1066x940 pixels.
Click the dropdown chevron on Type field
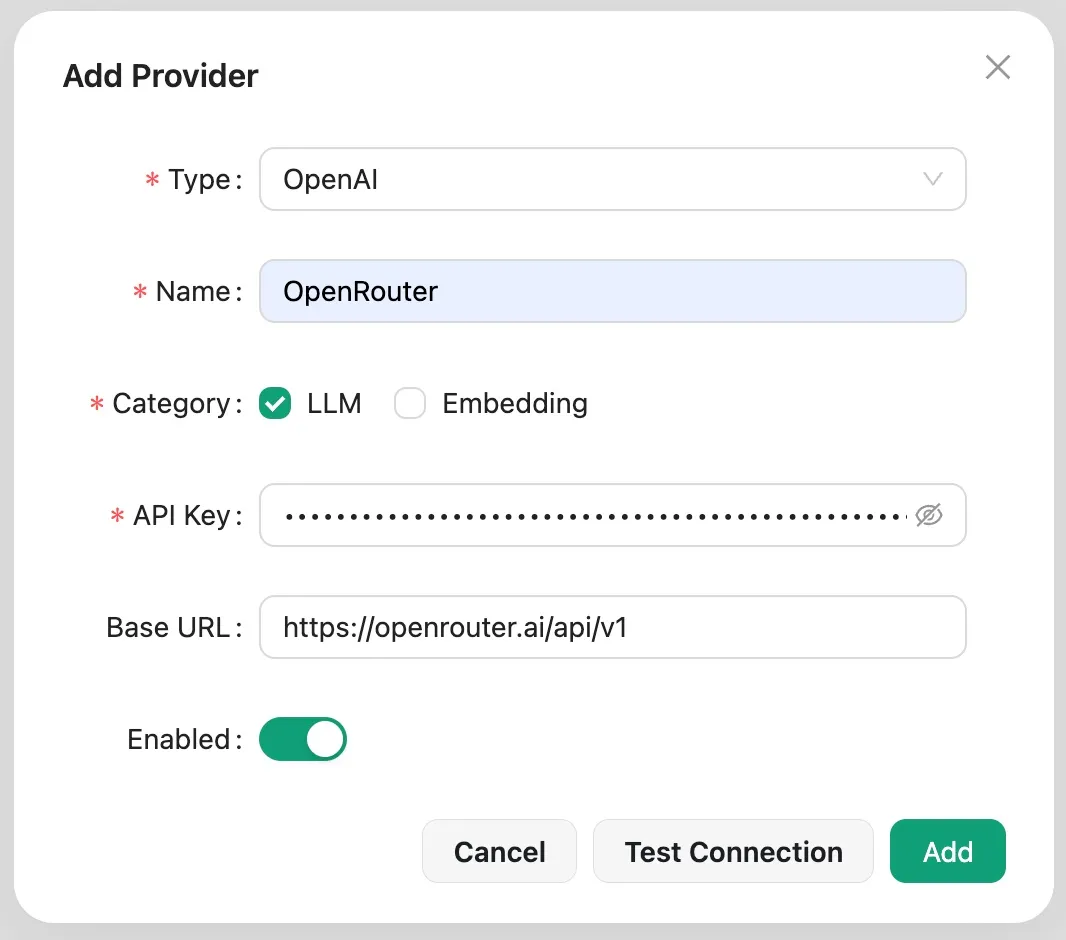[932, 179]
